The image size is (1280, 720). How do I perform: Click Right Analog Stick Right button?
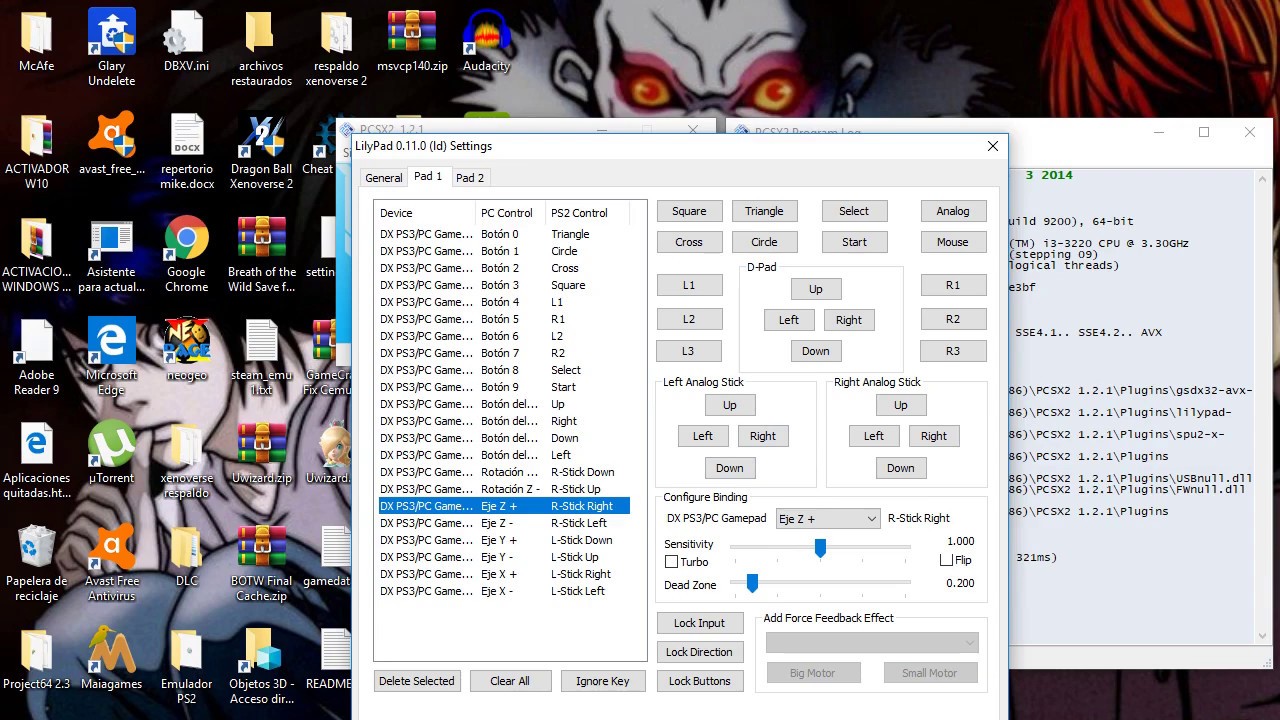tap(934, 436)
